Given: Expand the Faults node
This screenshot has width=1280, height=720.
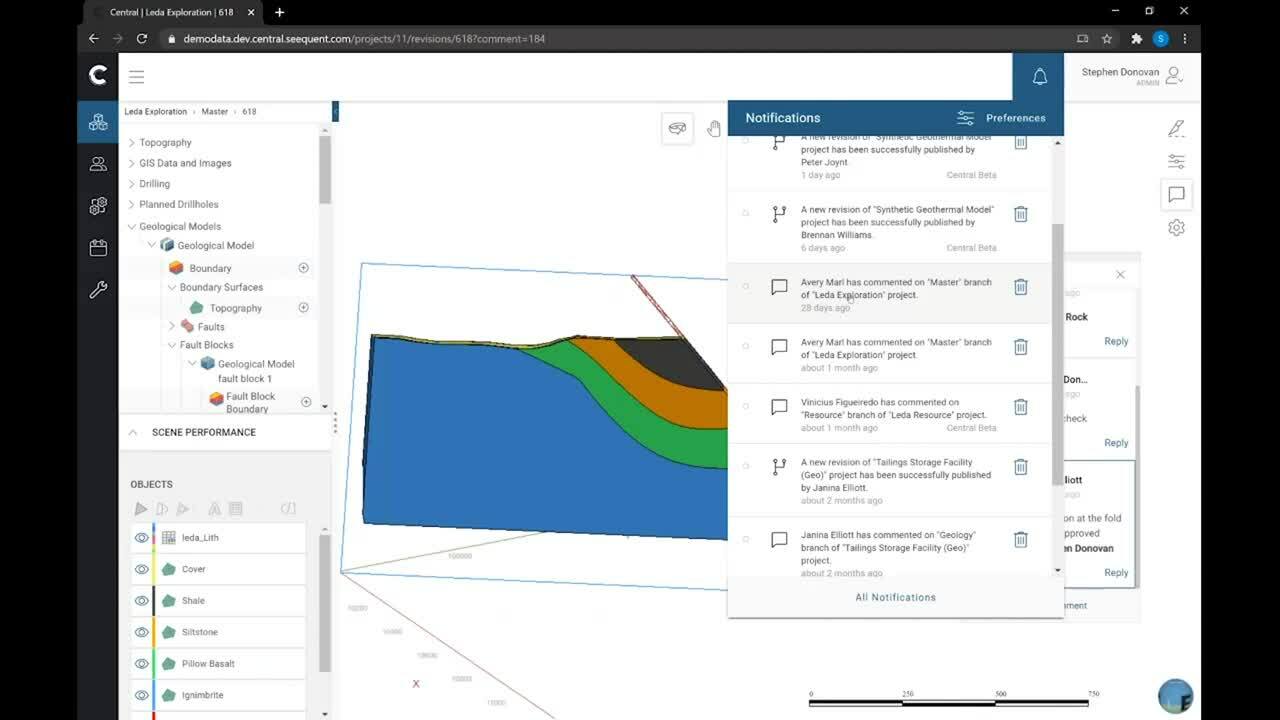Looking at the screenshot, I should tap(172, 326).
